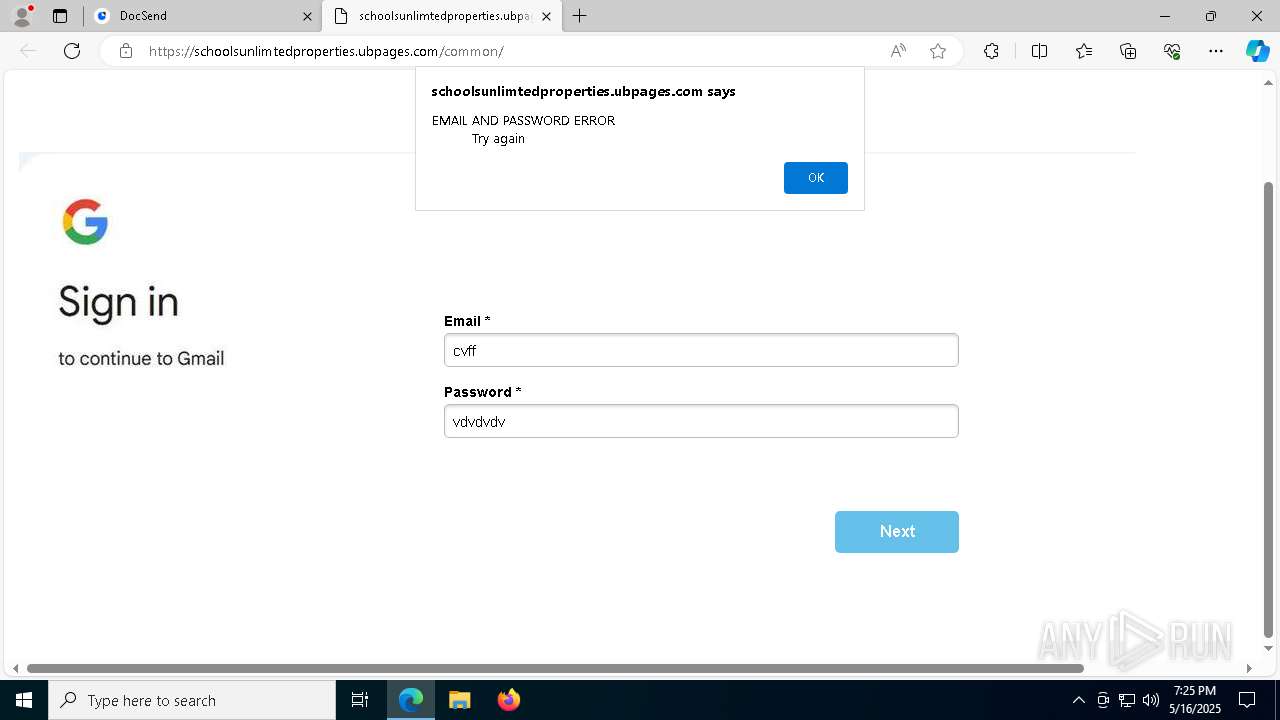Screen dimensions: 1280x720
Task: Click the scroll down arrow
Action: [x=1269, y=649]
